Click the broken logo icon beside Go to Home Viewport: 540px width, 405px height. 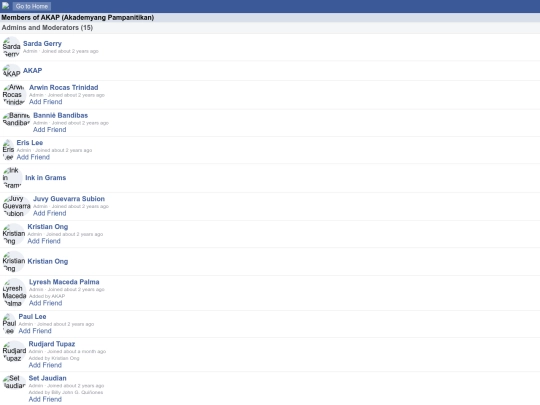click(x=6, y=5)
